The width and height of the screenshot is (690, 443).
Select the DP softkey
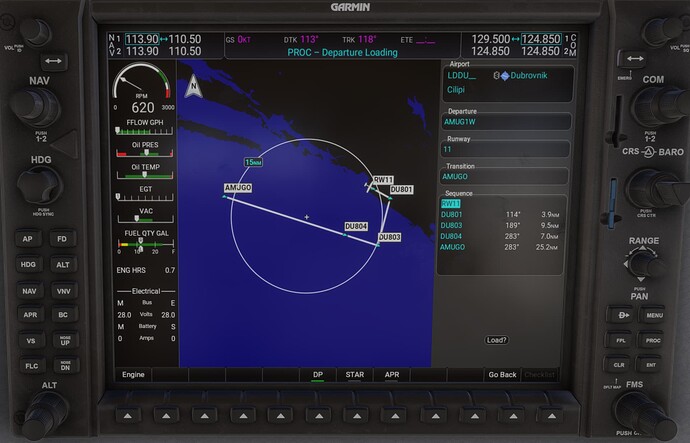(318, 374)
